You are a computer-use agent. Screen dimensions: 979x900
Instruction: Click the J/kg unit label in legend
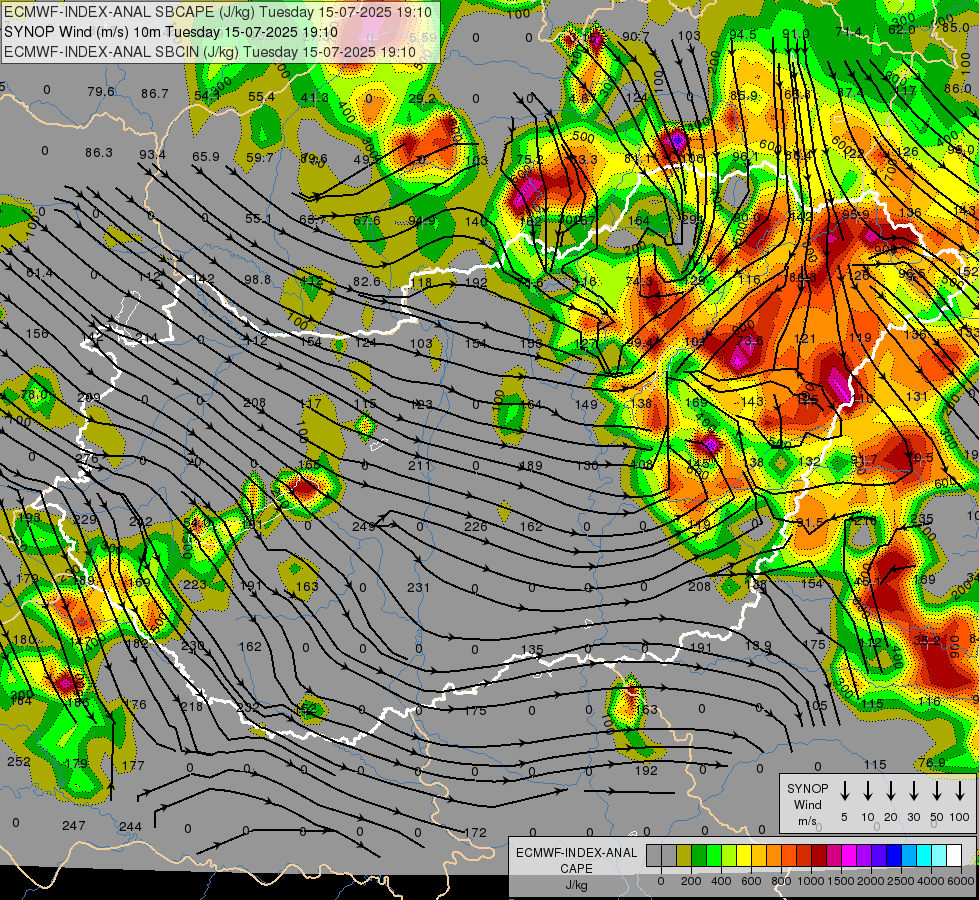click(576, 885)
